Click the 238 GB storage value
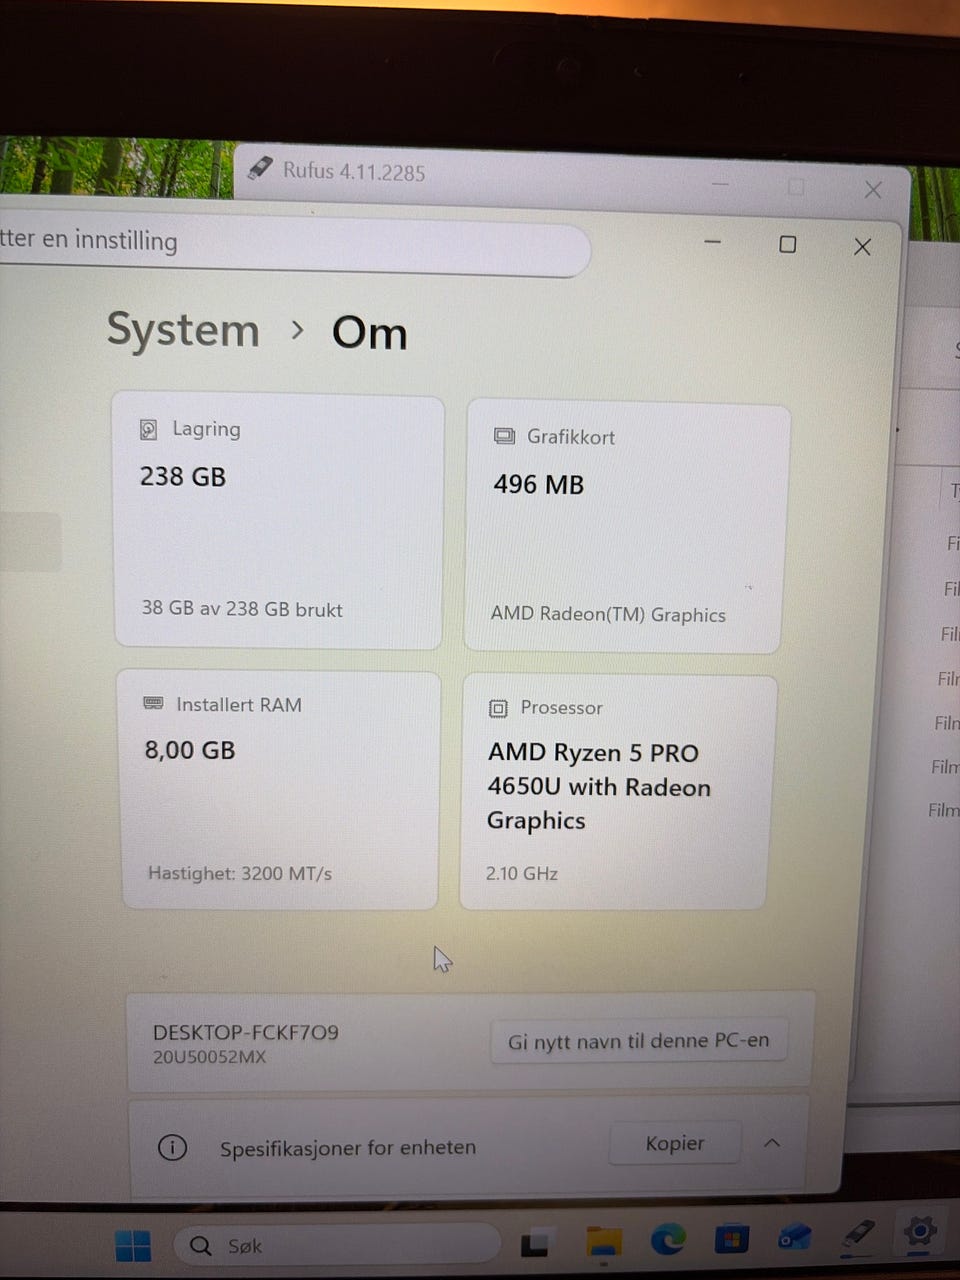Screen dimensions: 960x1280 [x=183, y=477]
